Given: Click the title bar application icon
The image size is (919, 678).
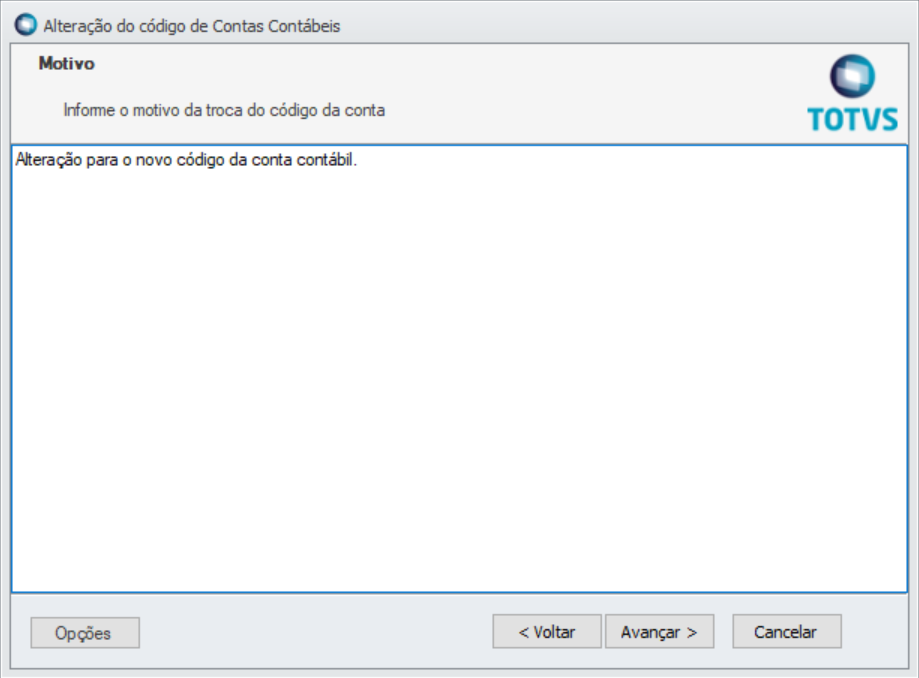Looking at the screenshot, I should 25,25.
